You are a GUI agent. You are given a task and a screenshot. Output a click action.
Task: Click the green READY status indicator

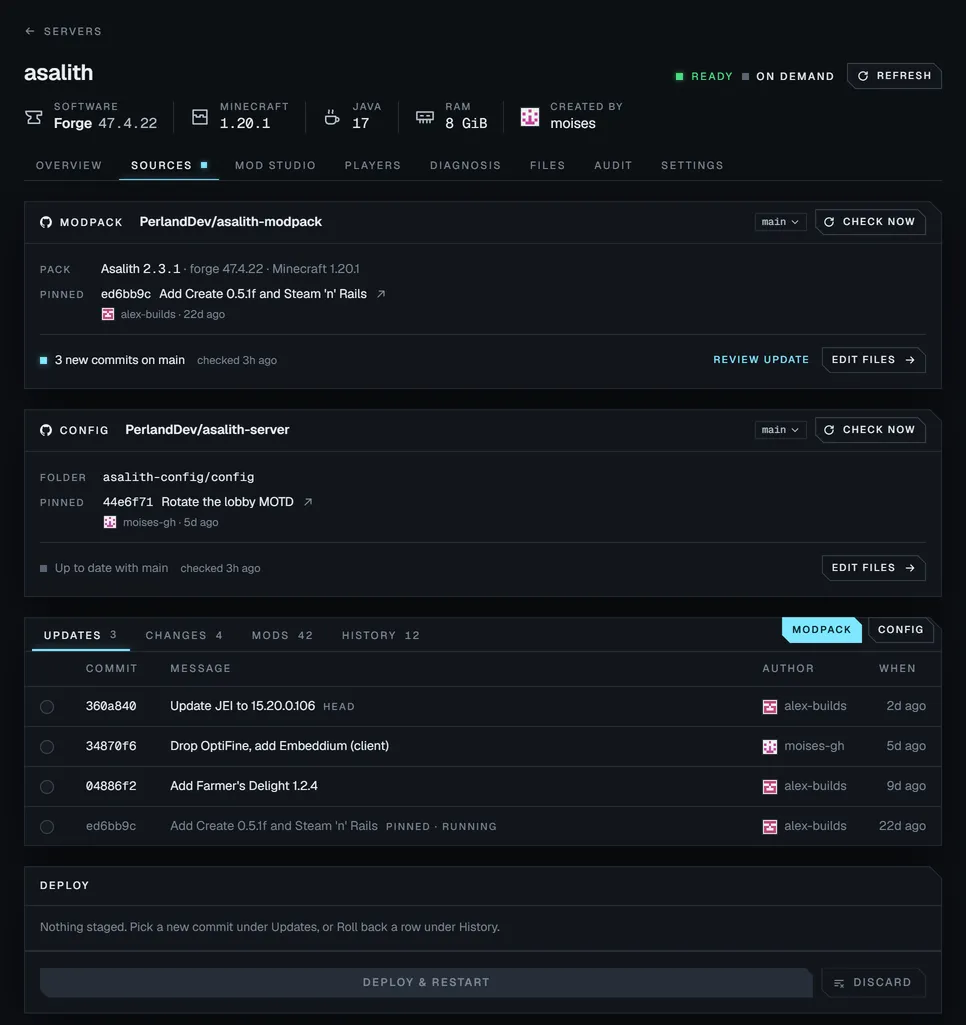(x=704, y=76)
